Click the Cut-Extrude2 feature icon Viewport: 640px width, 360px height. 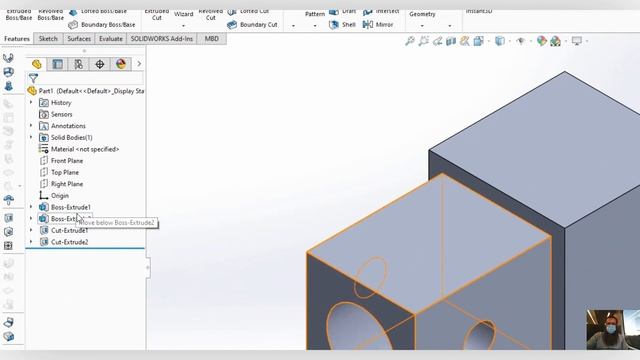pyautogui.click(x=44, y=242)
